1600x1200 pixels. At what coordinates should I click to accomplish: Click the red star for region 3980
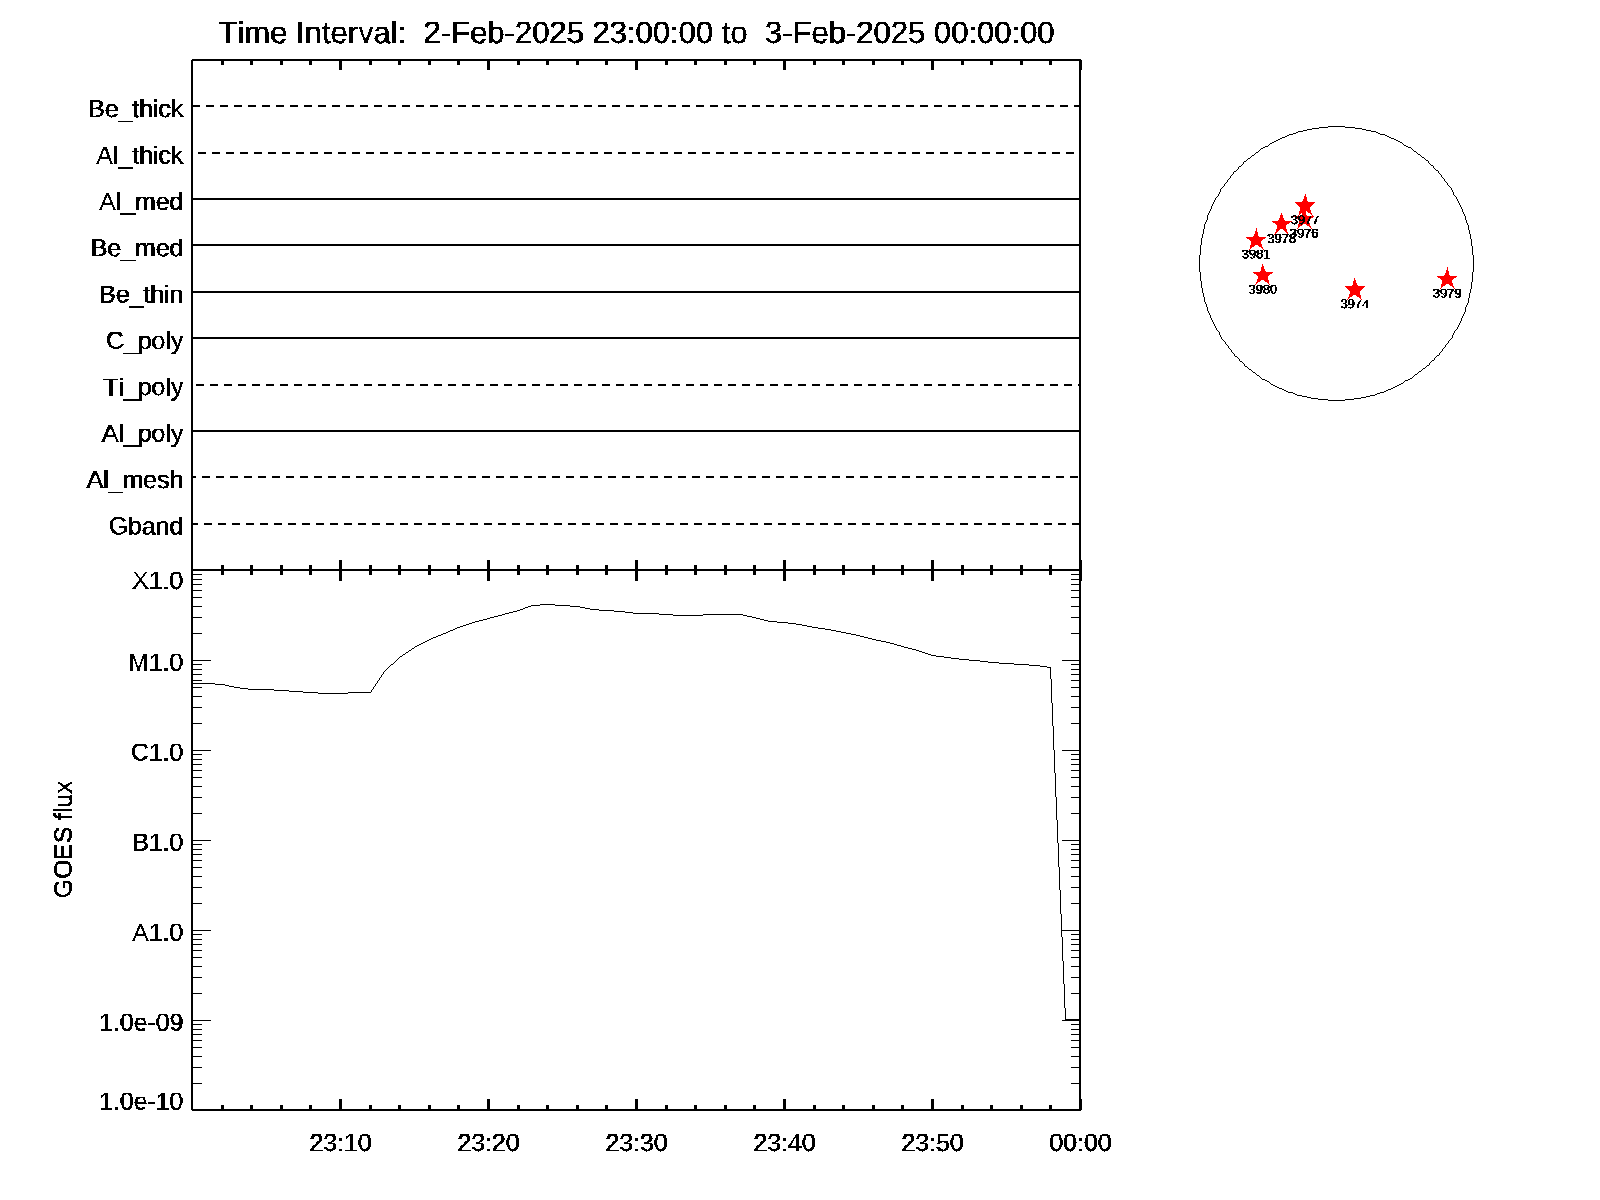(x=1263, y=275)
